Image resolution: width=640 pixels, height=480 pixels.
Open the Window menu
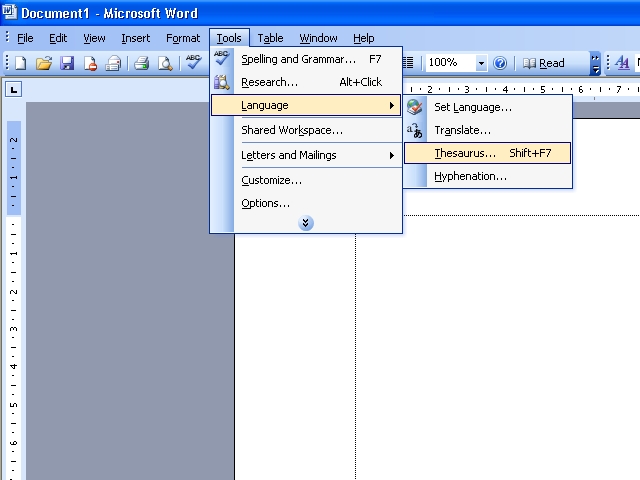tap(318, 38)
